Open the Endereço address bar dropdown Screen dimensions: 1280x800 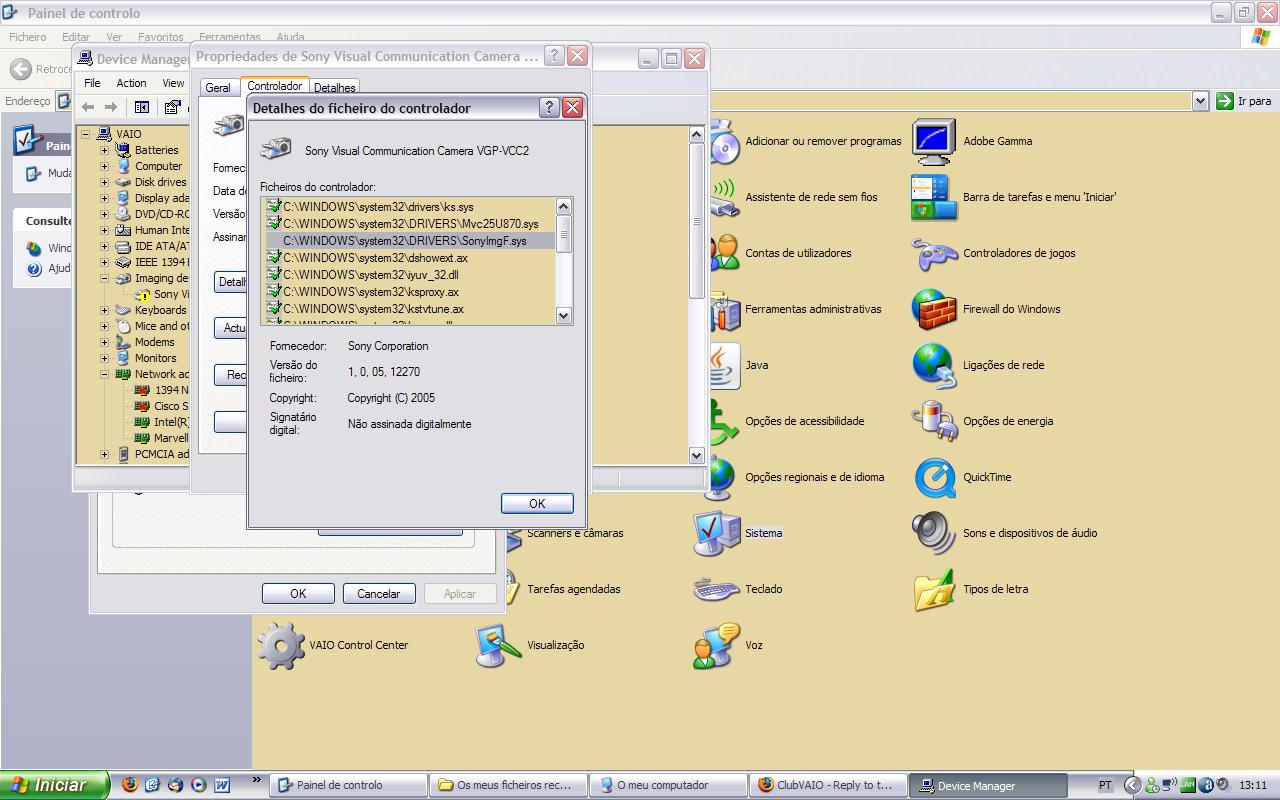pyautogui.click(x=1200, y=101)
